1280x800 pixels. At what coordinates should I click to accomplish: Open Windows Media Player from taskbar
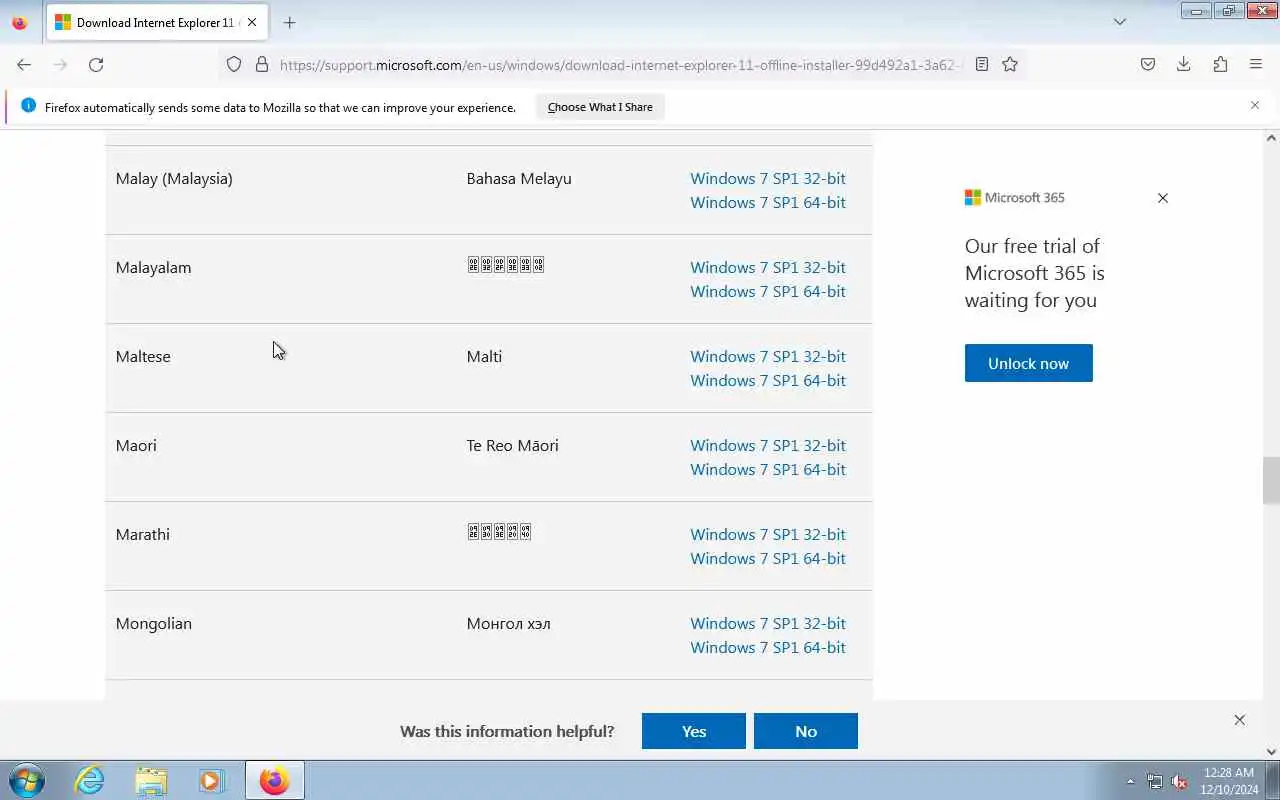tap(211, 780)
